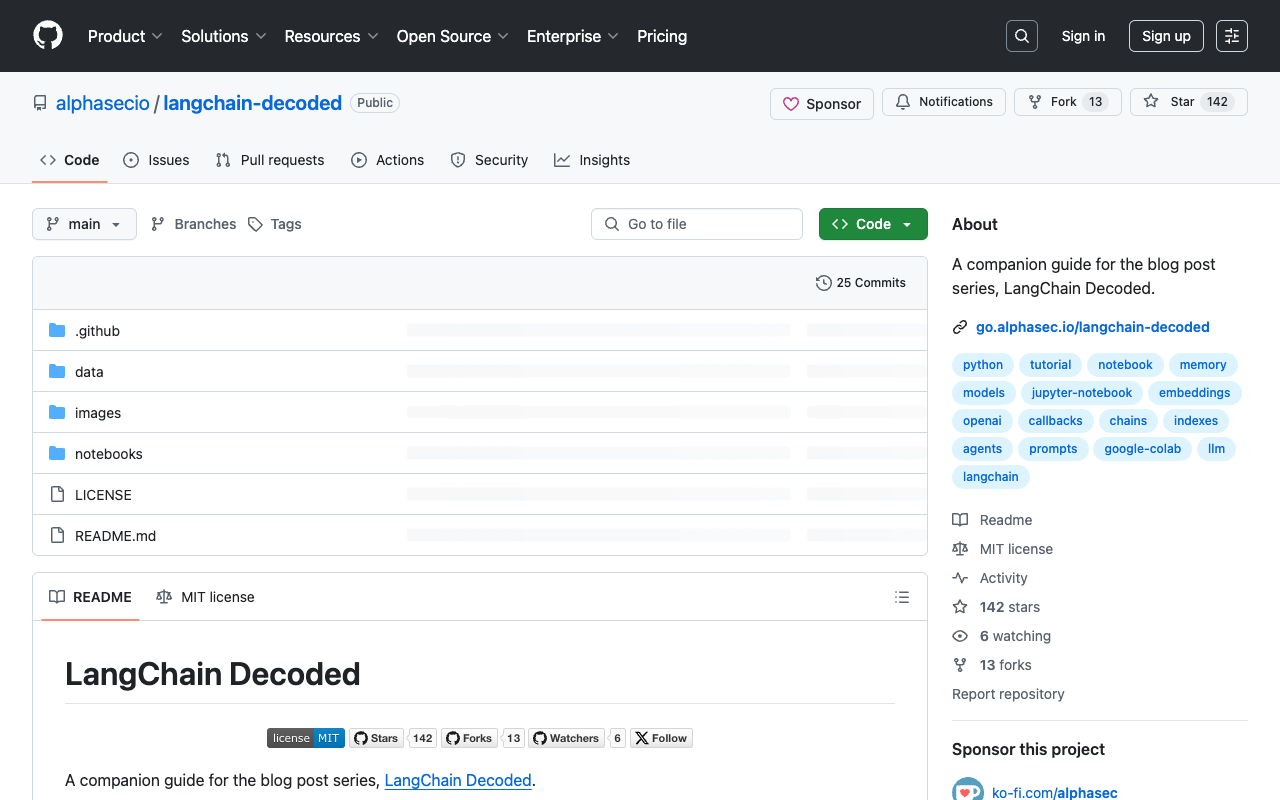Image resolution: width=1280 pixels, height=800 pixels.
Task: Switch to the Code tab
Action: click(x=70, y=160)
